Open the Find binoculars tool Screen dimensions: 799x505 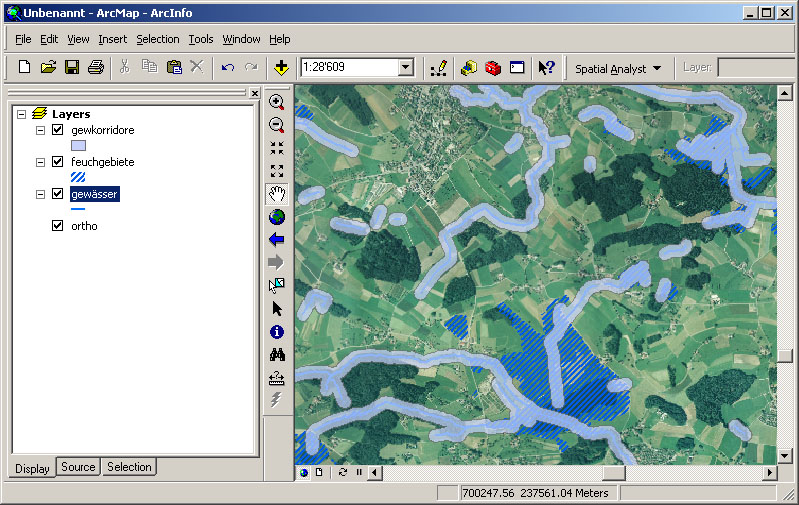[x=277, y=355]
